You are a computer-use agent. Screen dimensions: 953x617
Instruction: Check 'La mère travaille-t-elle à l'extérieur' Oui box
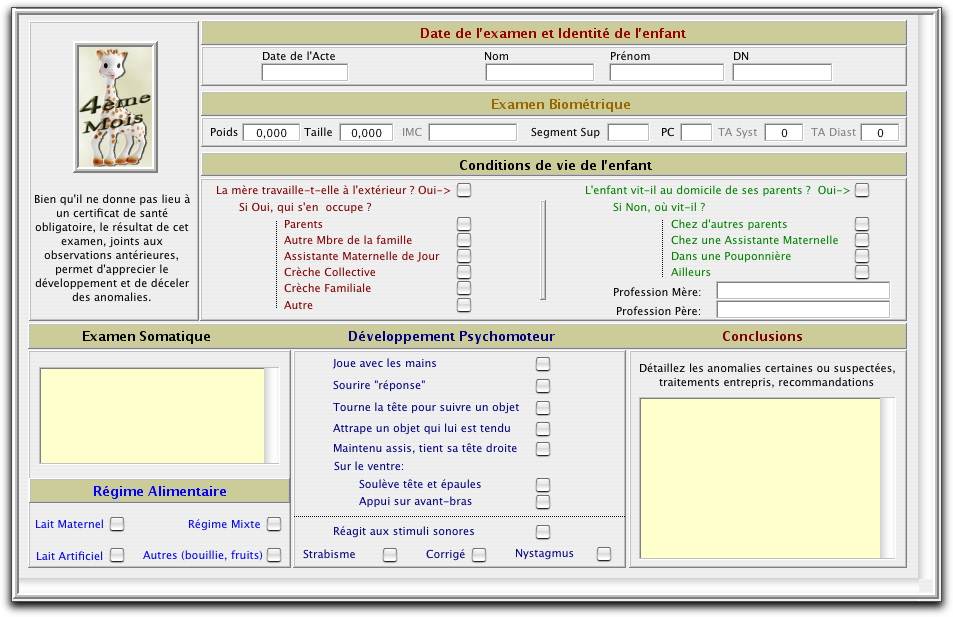coord(464,190)
